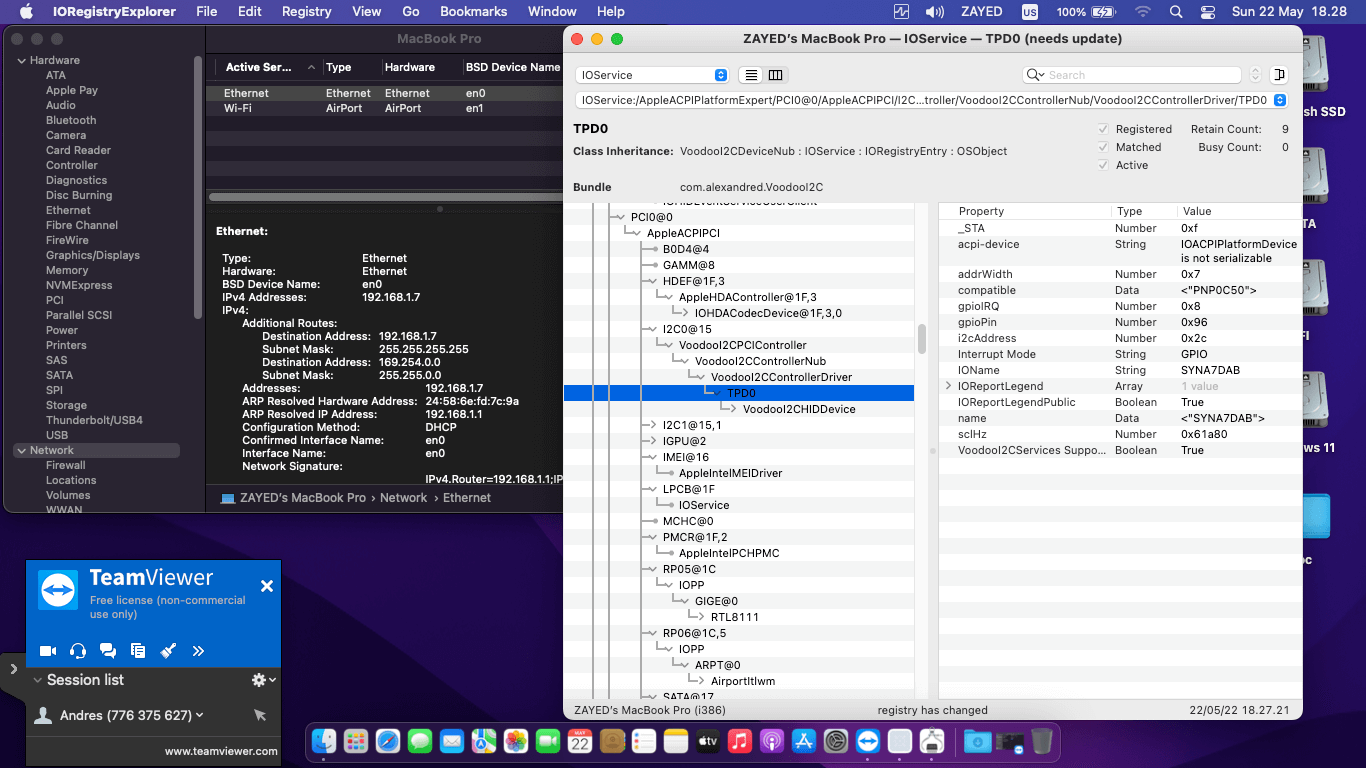Select the Wi-Fi row in System Information
Image resolution: width=1366 pixels, height=768 pixels.
pyautogui.click(x=385, y=108)
